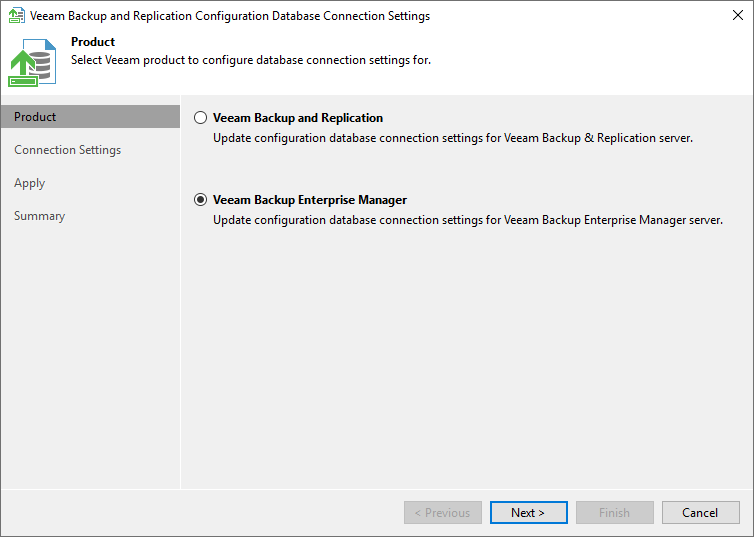Click the window title text in the title bar
This screenshot has width=754, height=537.
230,16
